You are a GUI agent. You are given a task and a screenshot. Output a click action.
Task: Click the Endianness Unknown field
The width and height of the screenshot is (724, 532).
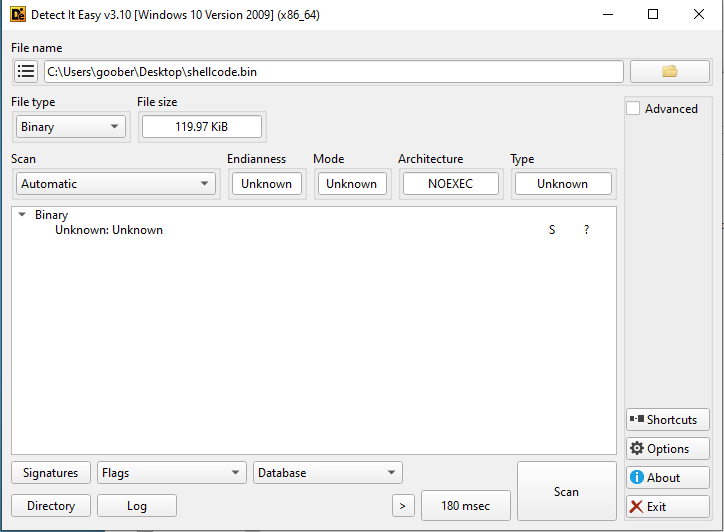tap(266, 184)
